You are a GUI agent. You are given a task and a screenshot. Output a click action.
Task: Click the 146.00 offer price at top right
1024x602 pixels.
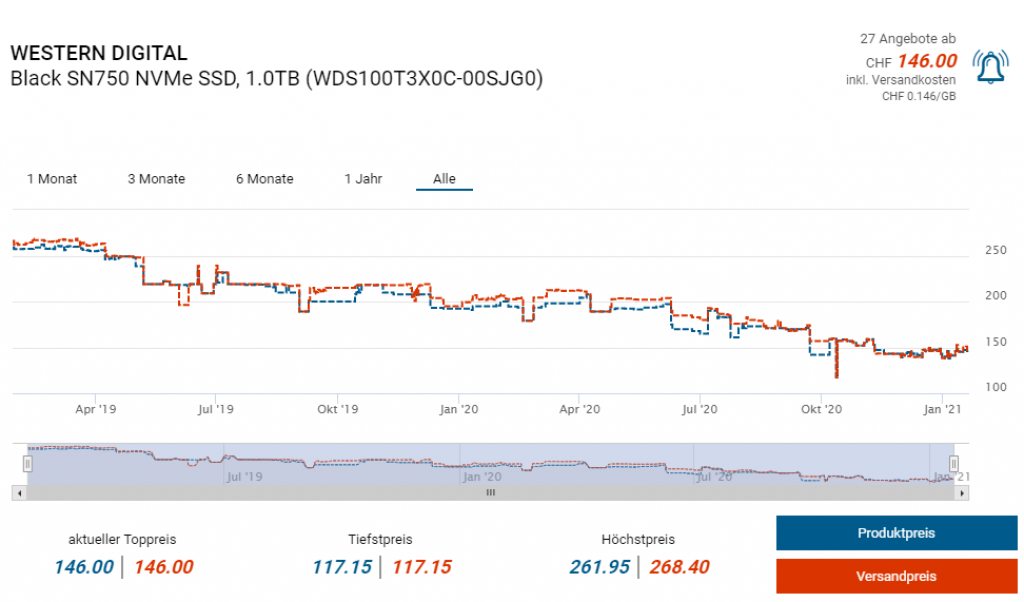(x=926, y=61)
